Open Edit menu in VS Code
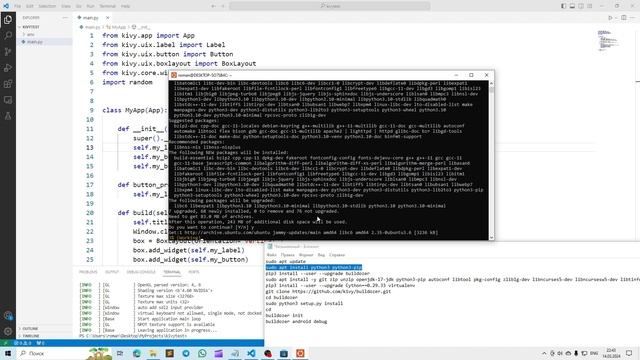 [30, 6]
